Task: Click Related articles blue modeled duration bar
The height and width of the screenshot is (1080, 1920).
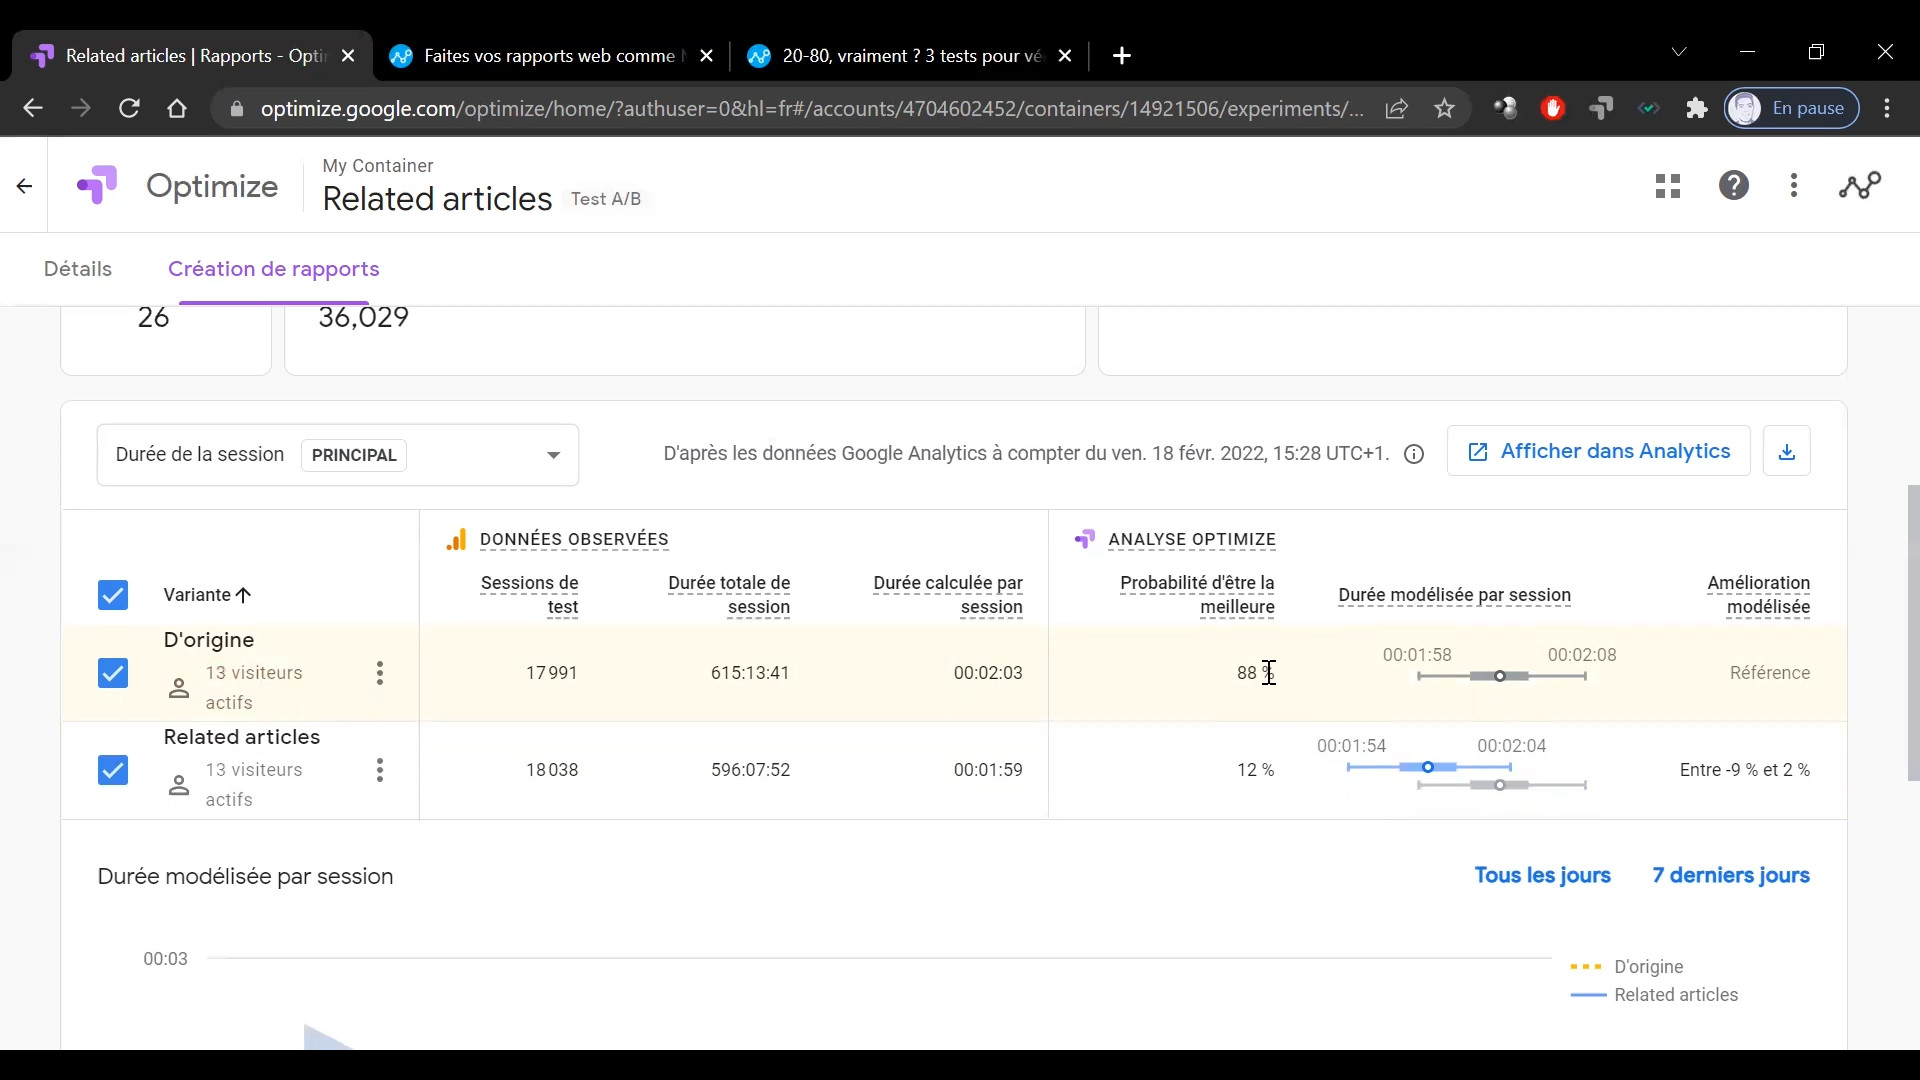Action: tap(1429, 768)
